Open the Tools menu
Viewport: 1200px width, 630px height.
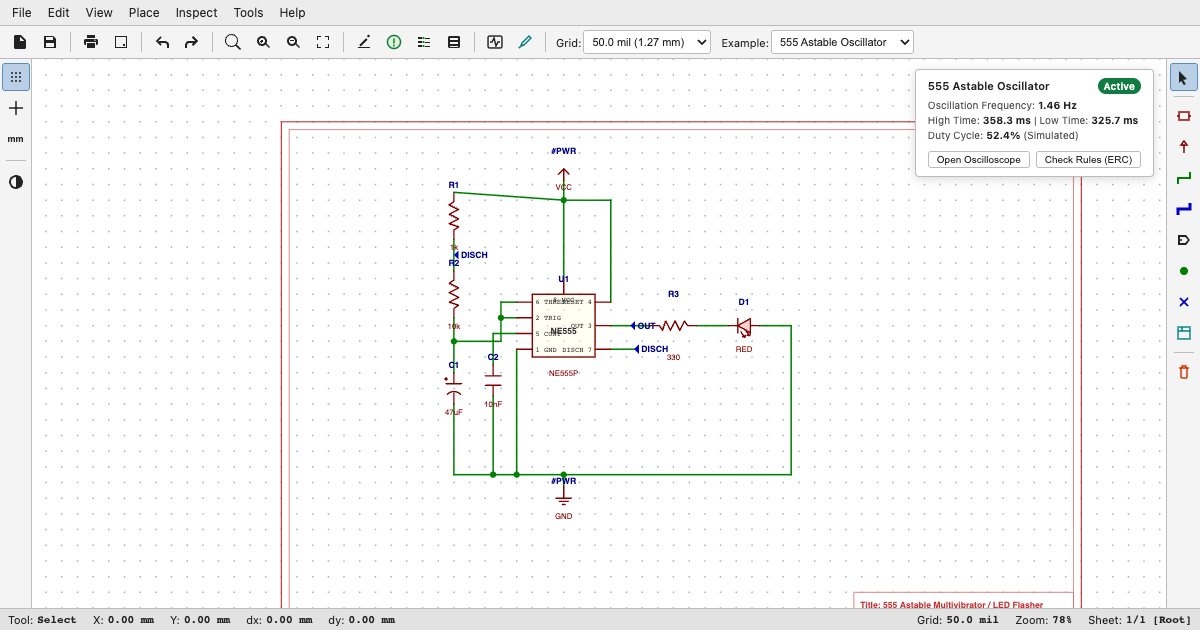point(249,13)
